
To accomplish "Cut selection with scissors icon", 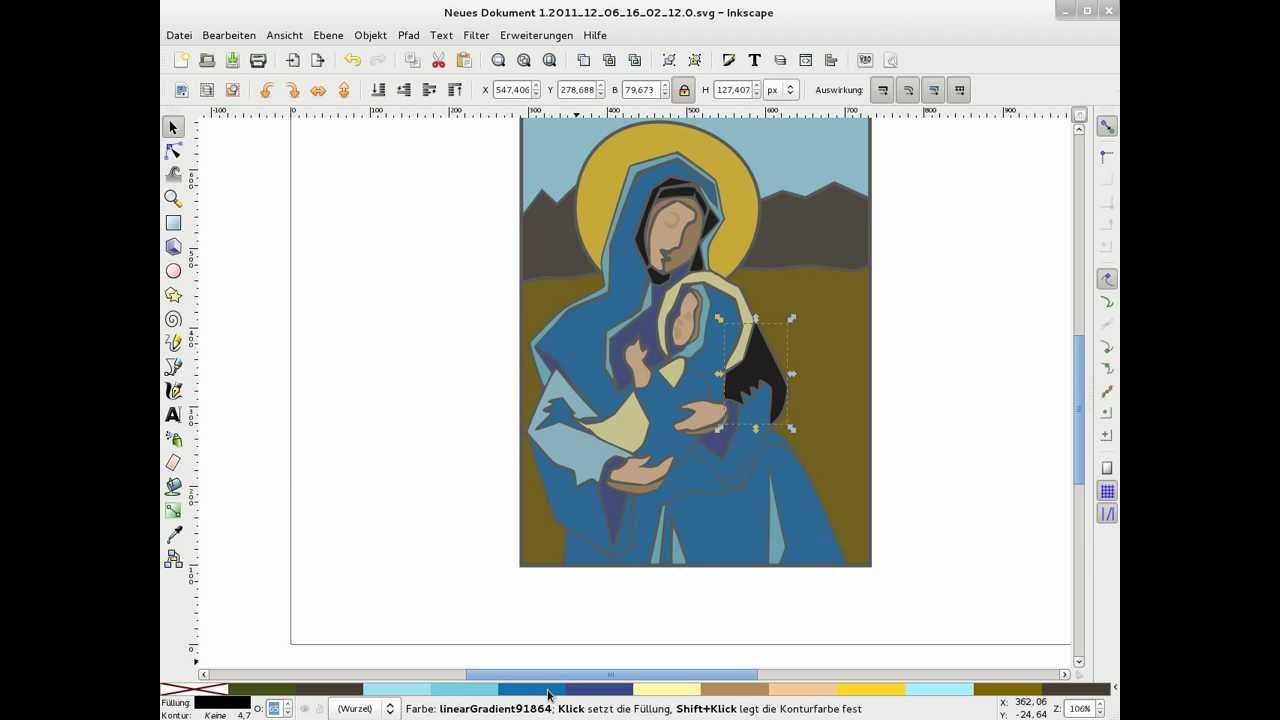I will click(438, 60).
